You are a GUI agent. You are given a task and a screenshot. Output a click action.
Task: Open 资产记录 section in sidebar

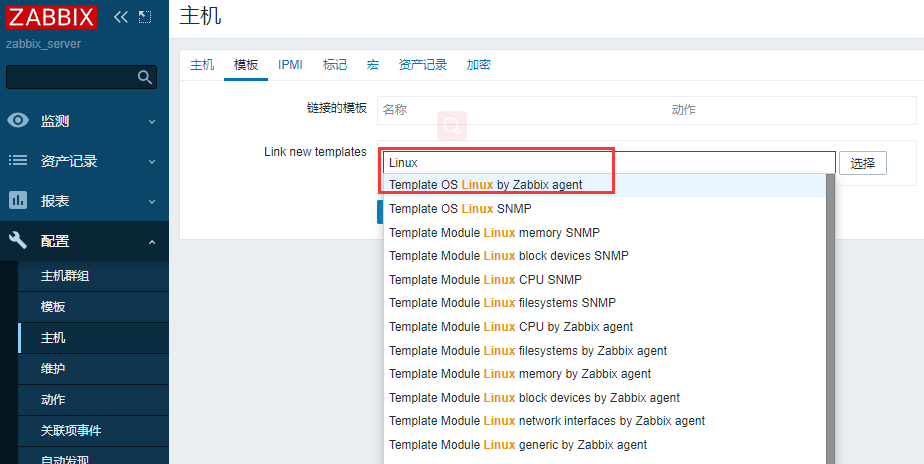tap(84, 161)
